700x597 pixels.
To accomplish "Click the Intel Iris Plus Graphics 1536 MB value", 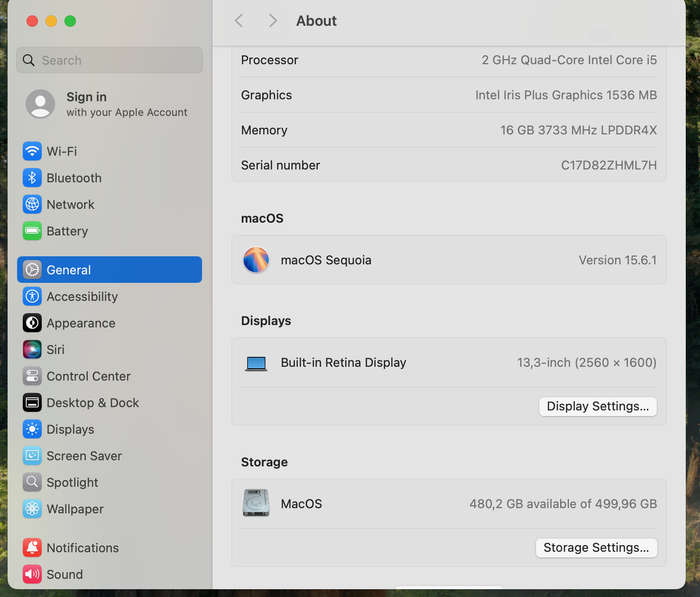I will [566, 95].
